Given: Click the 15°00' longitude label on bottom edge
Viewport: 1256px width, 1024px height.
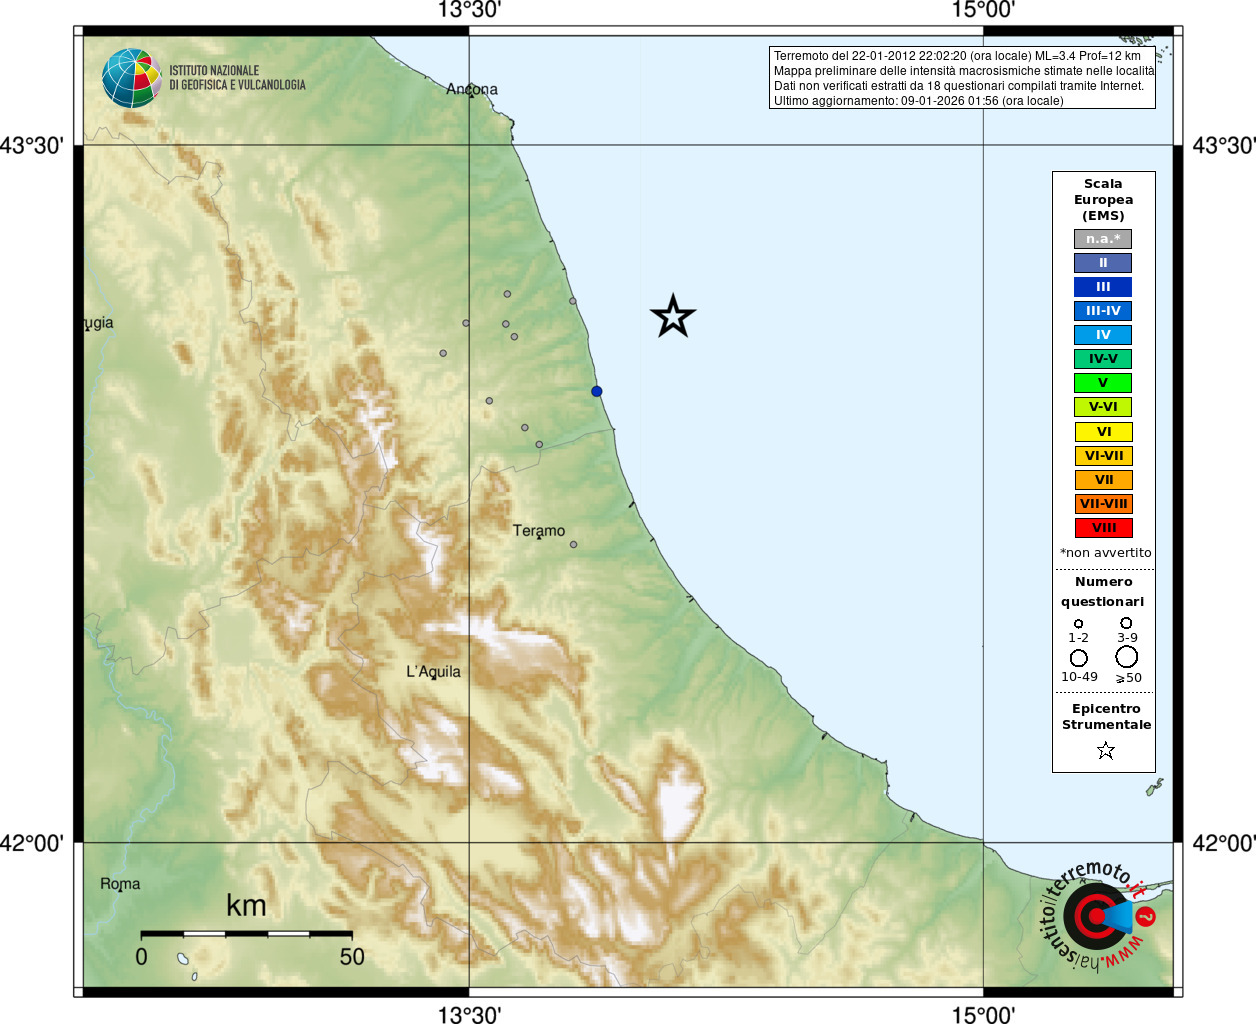Looking at the screenshot, I should [x=983, y=1015].
